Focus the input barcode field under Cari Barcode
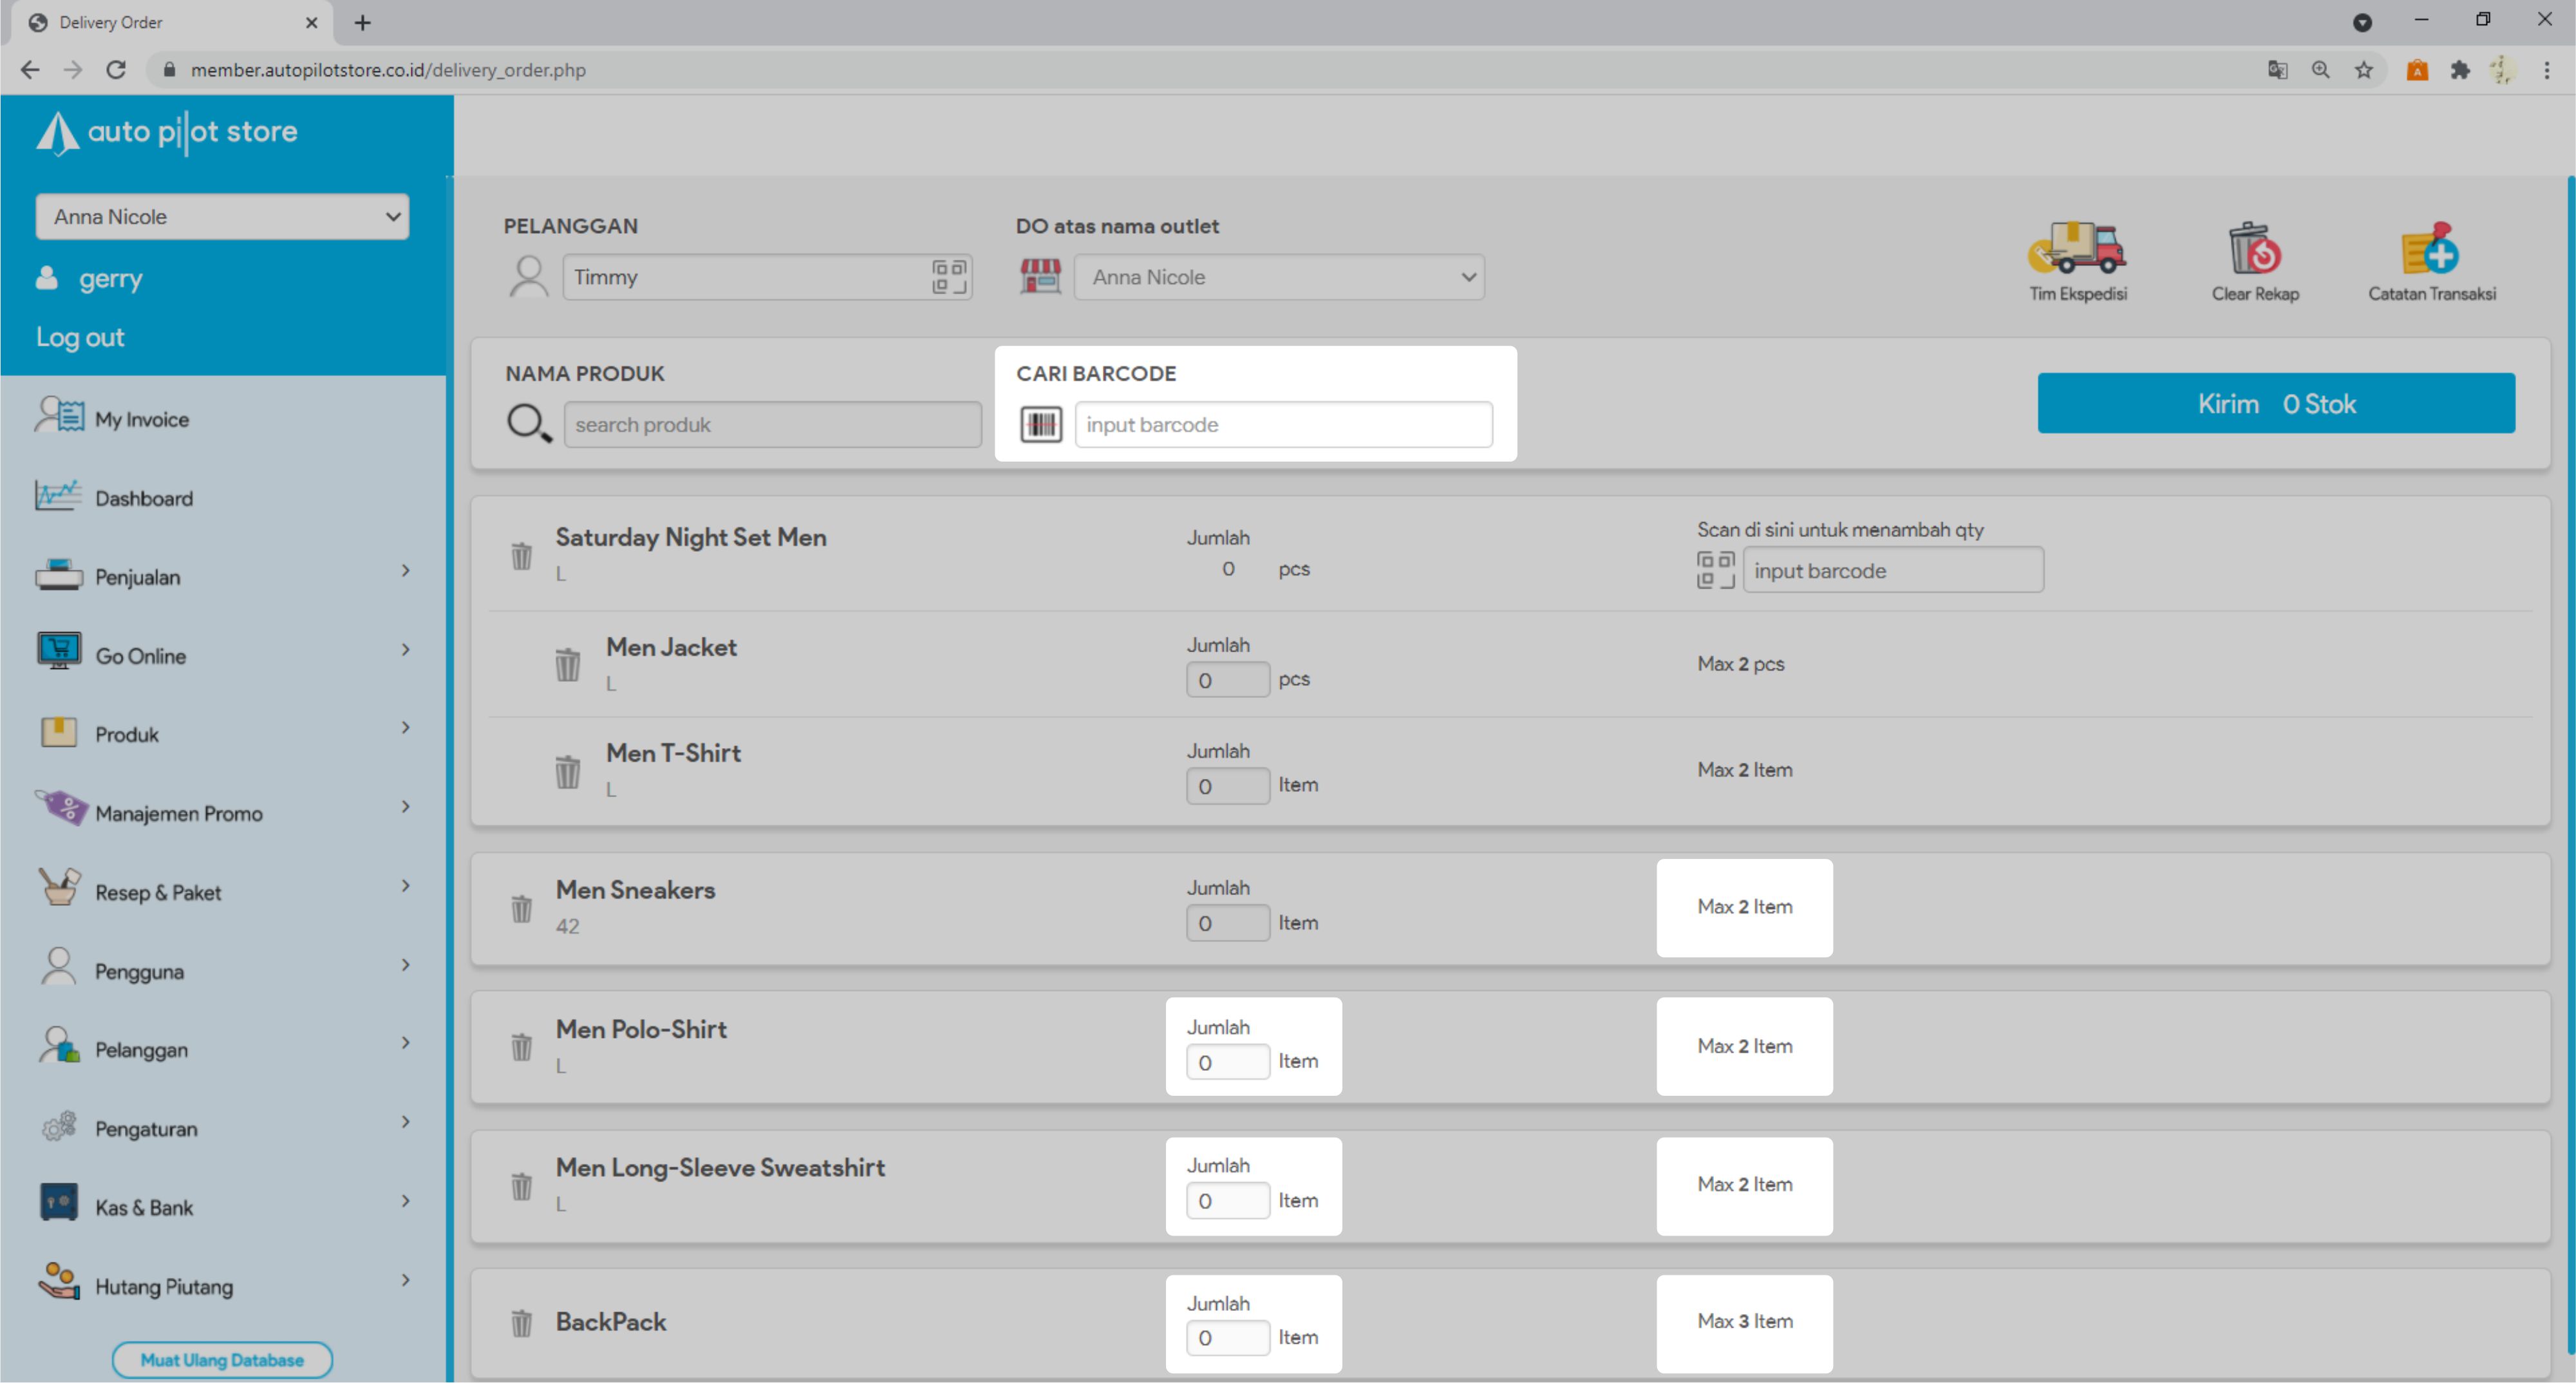 [1282, 424]
